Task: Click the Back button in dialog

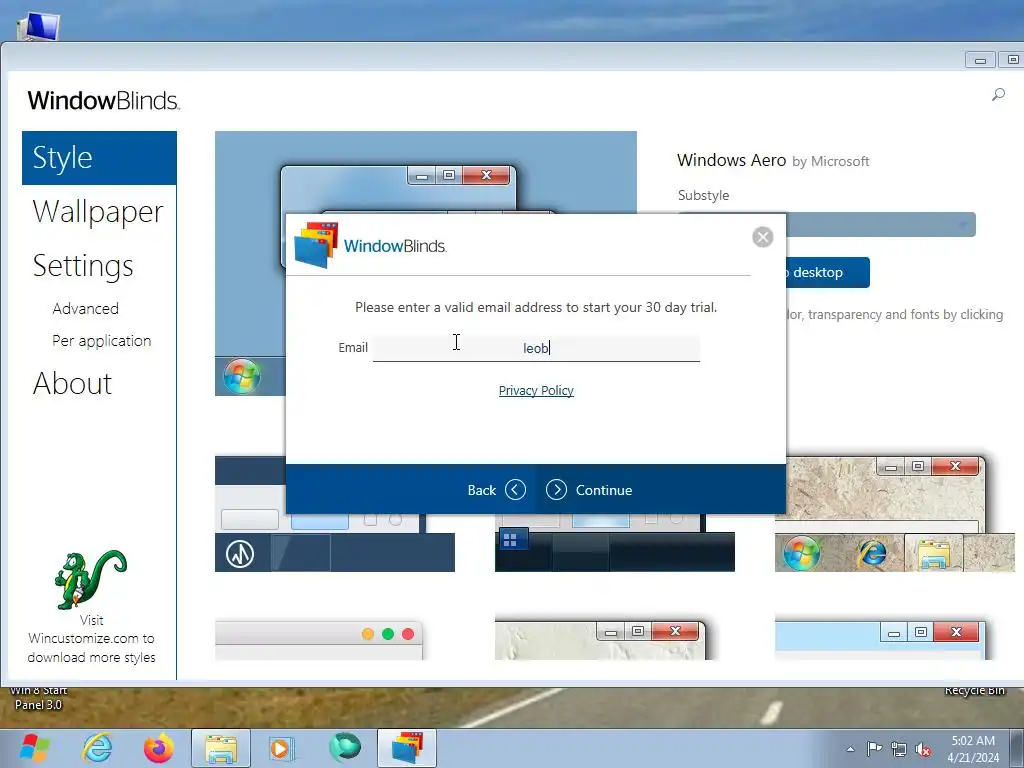Action: [496, 490]
